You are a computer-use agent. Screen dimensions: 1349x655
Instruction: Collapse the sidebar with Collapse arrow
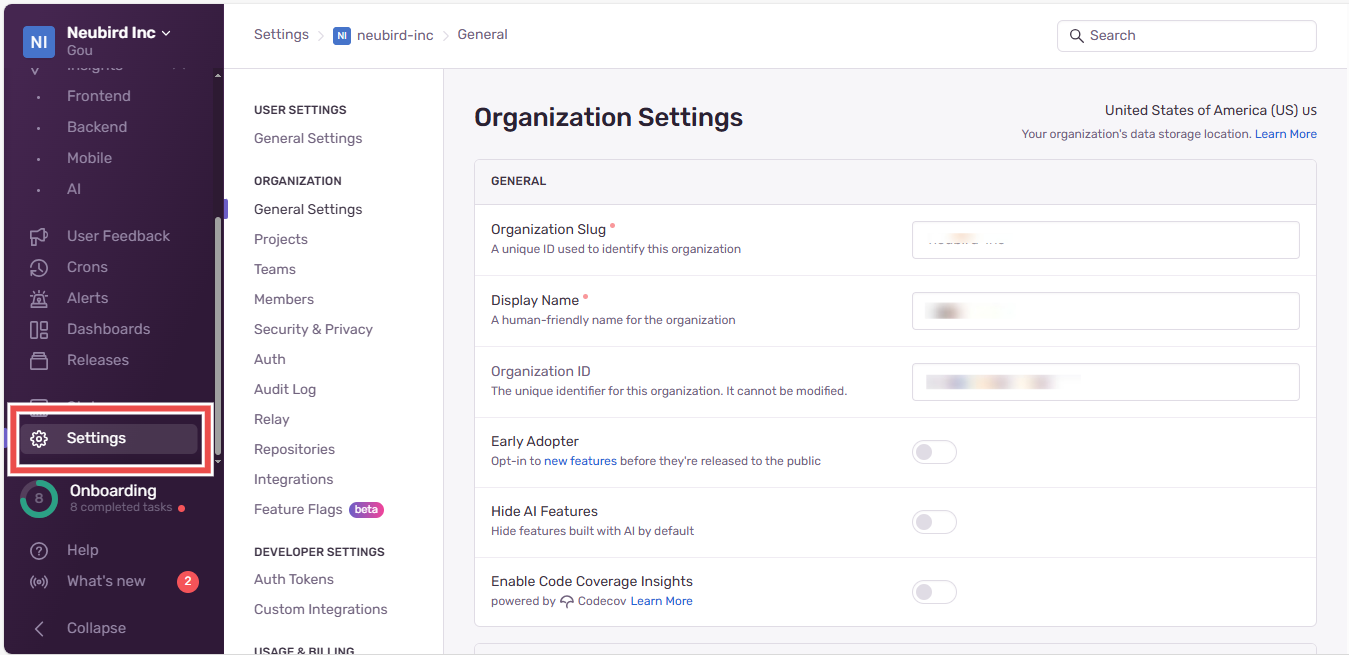39,628
